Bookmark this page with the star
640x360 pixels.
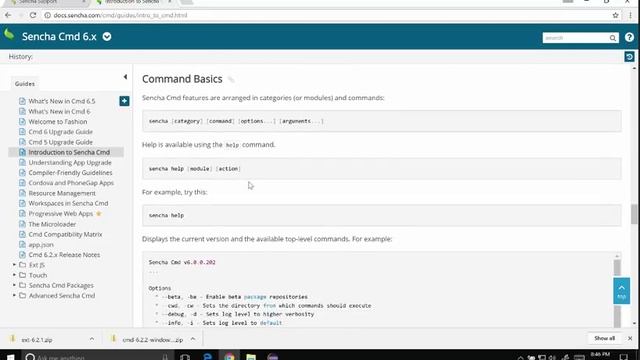coord(615,15)
